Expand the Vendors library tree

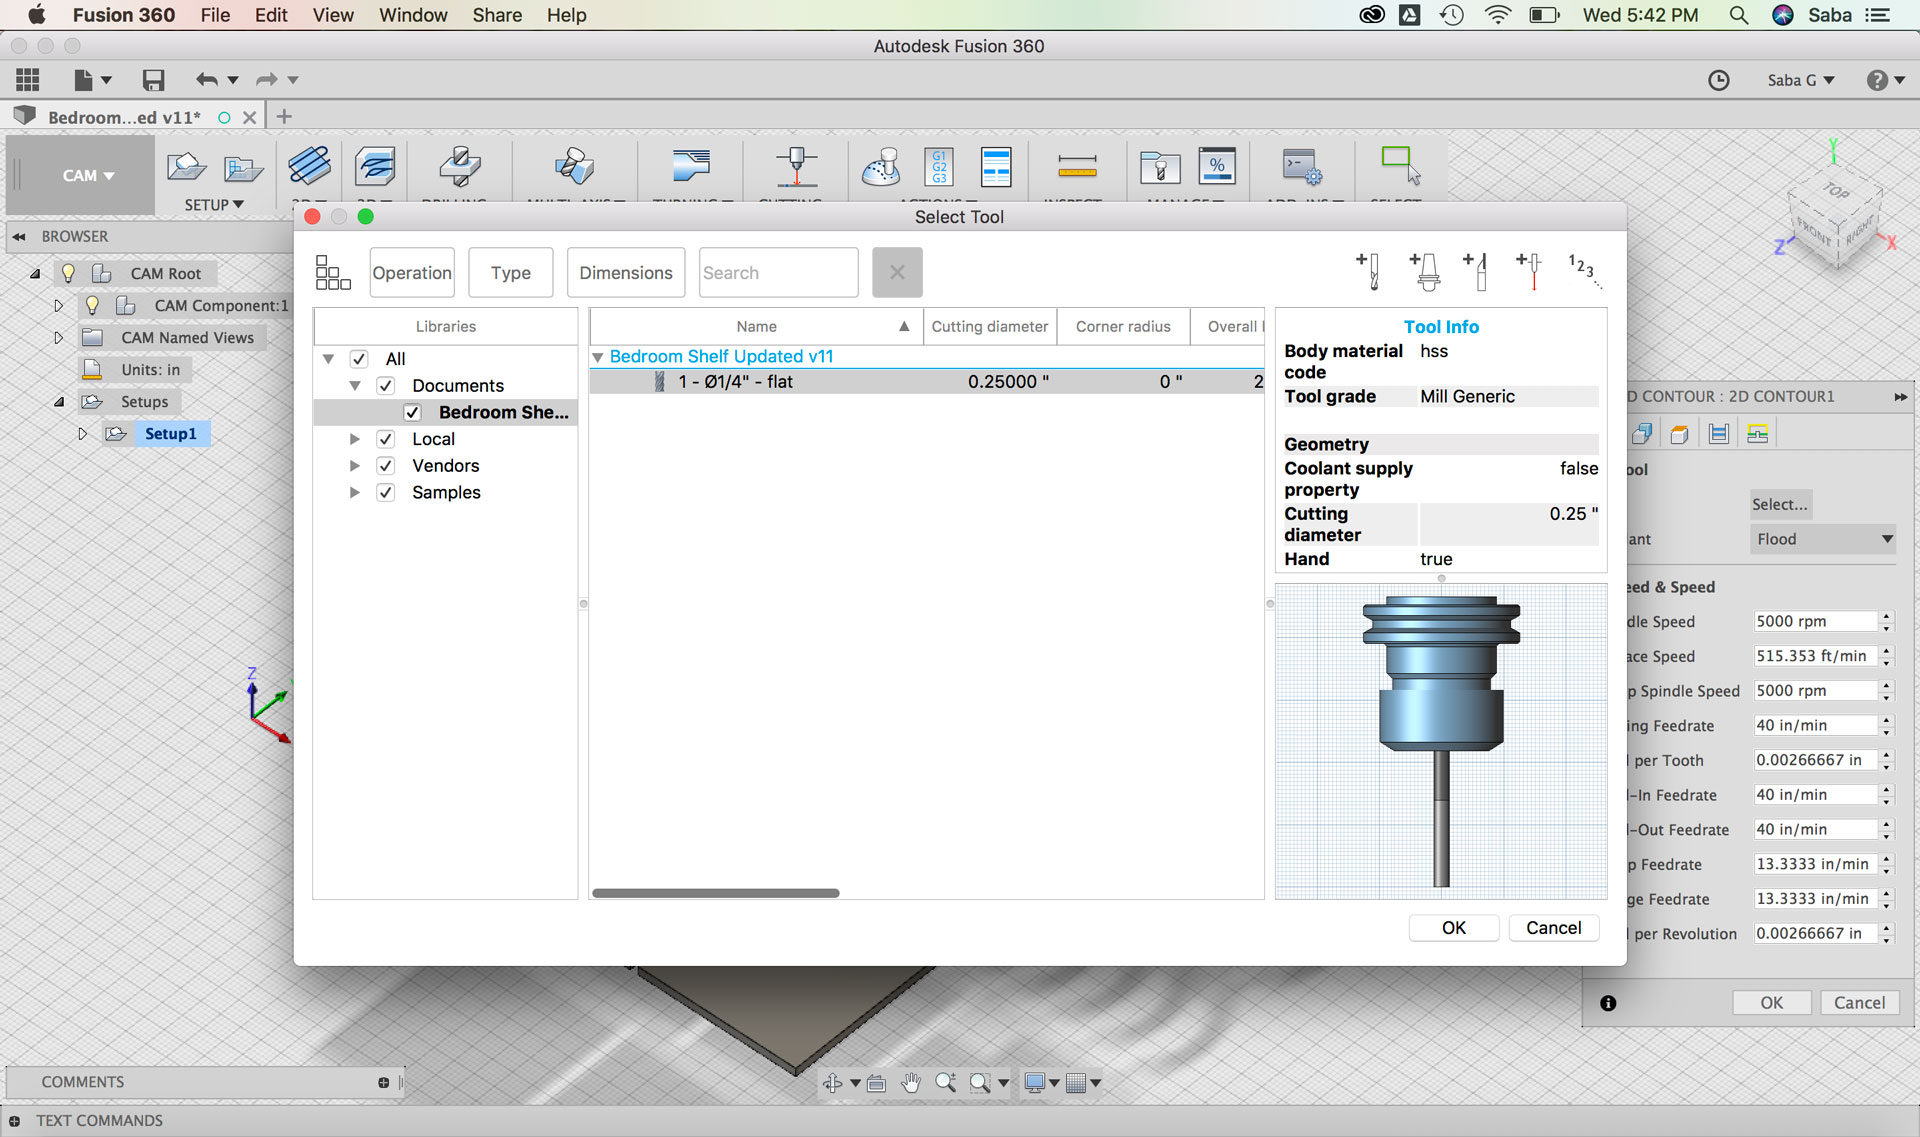354,466
